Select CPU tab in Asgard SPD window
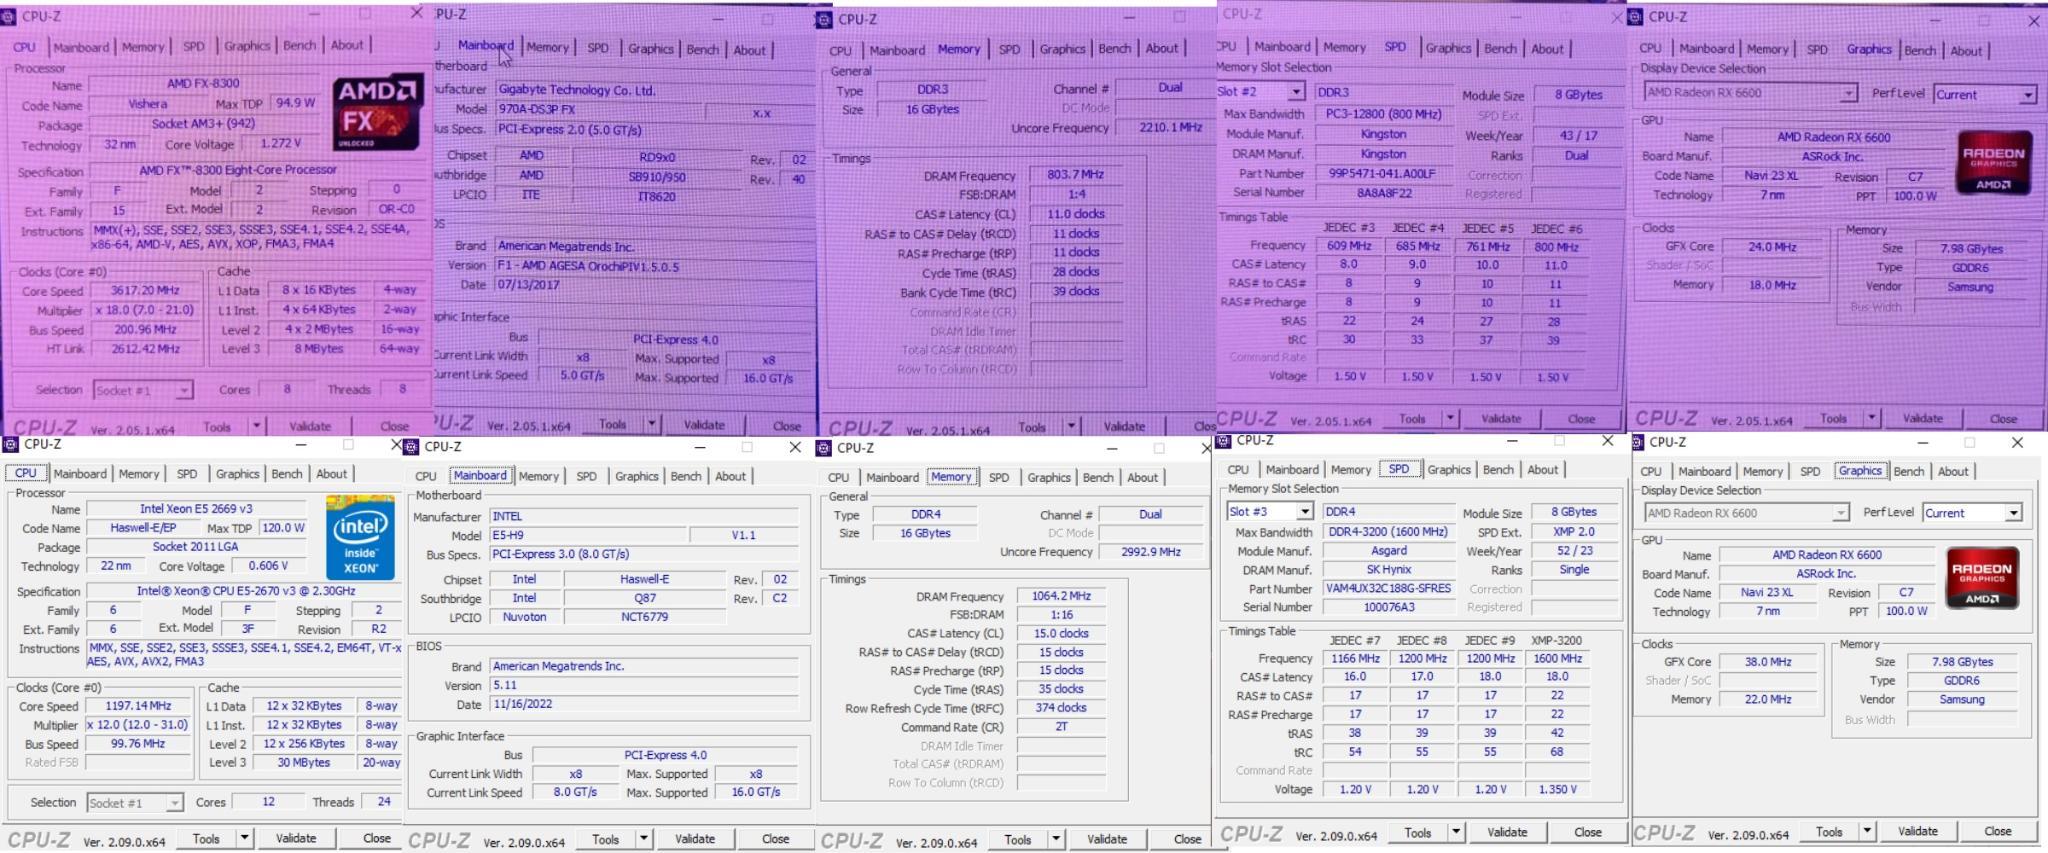Image resolution: width=2048 pixels, height=853 pixels. coord(1238,470)
